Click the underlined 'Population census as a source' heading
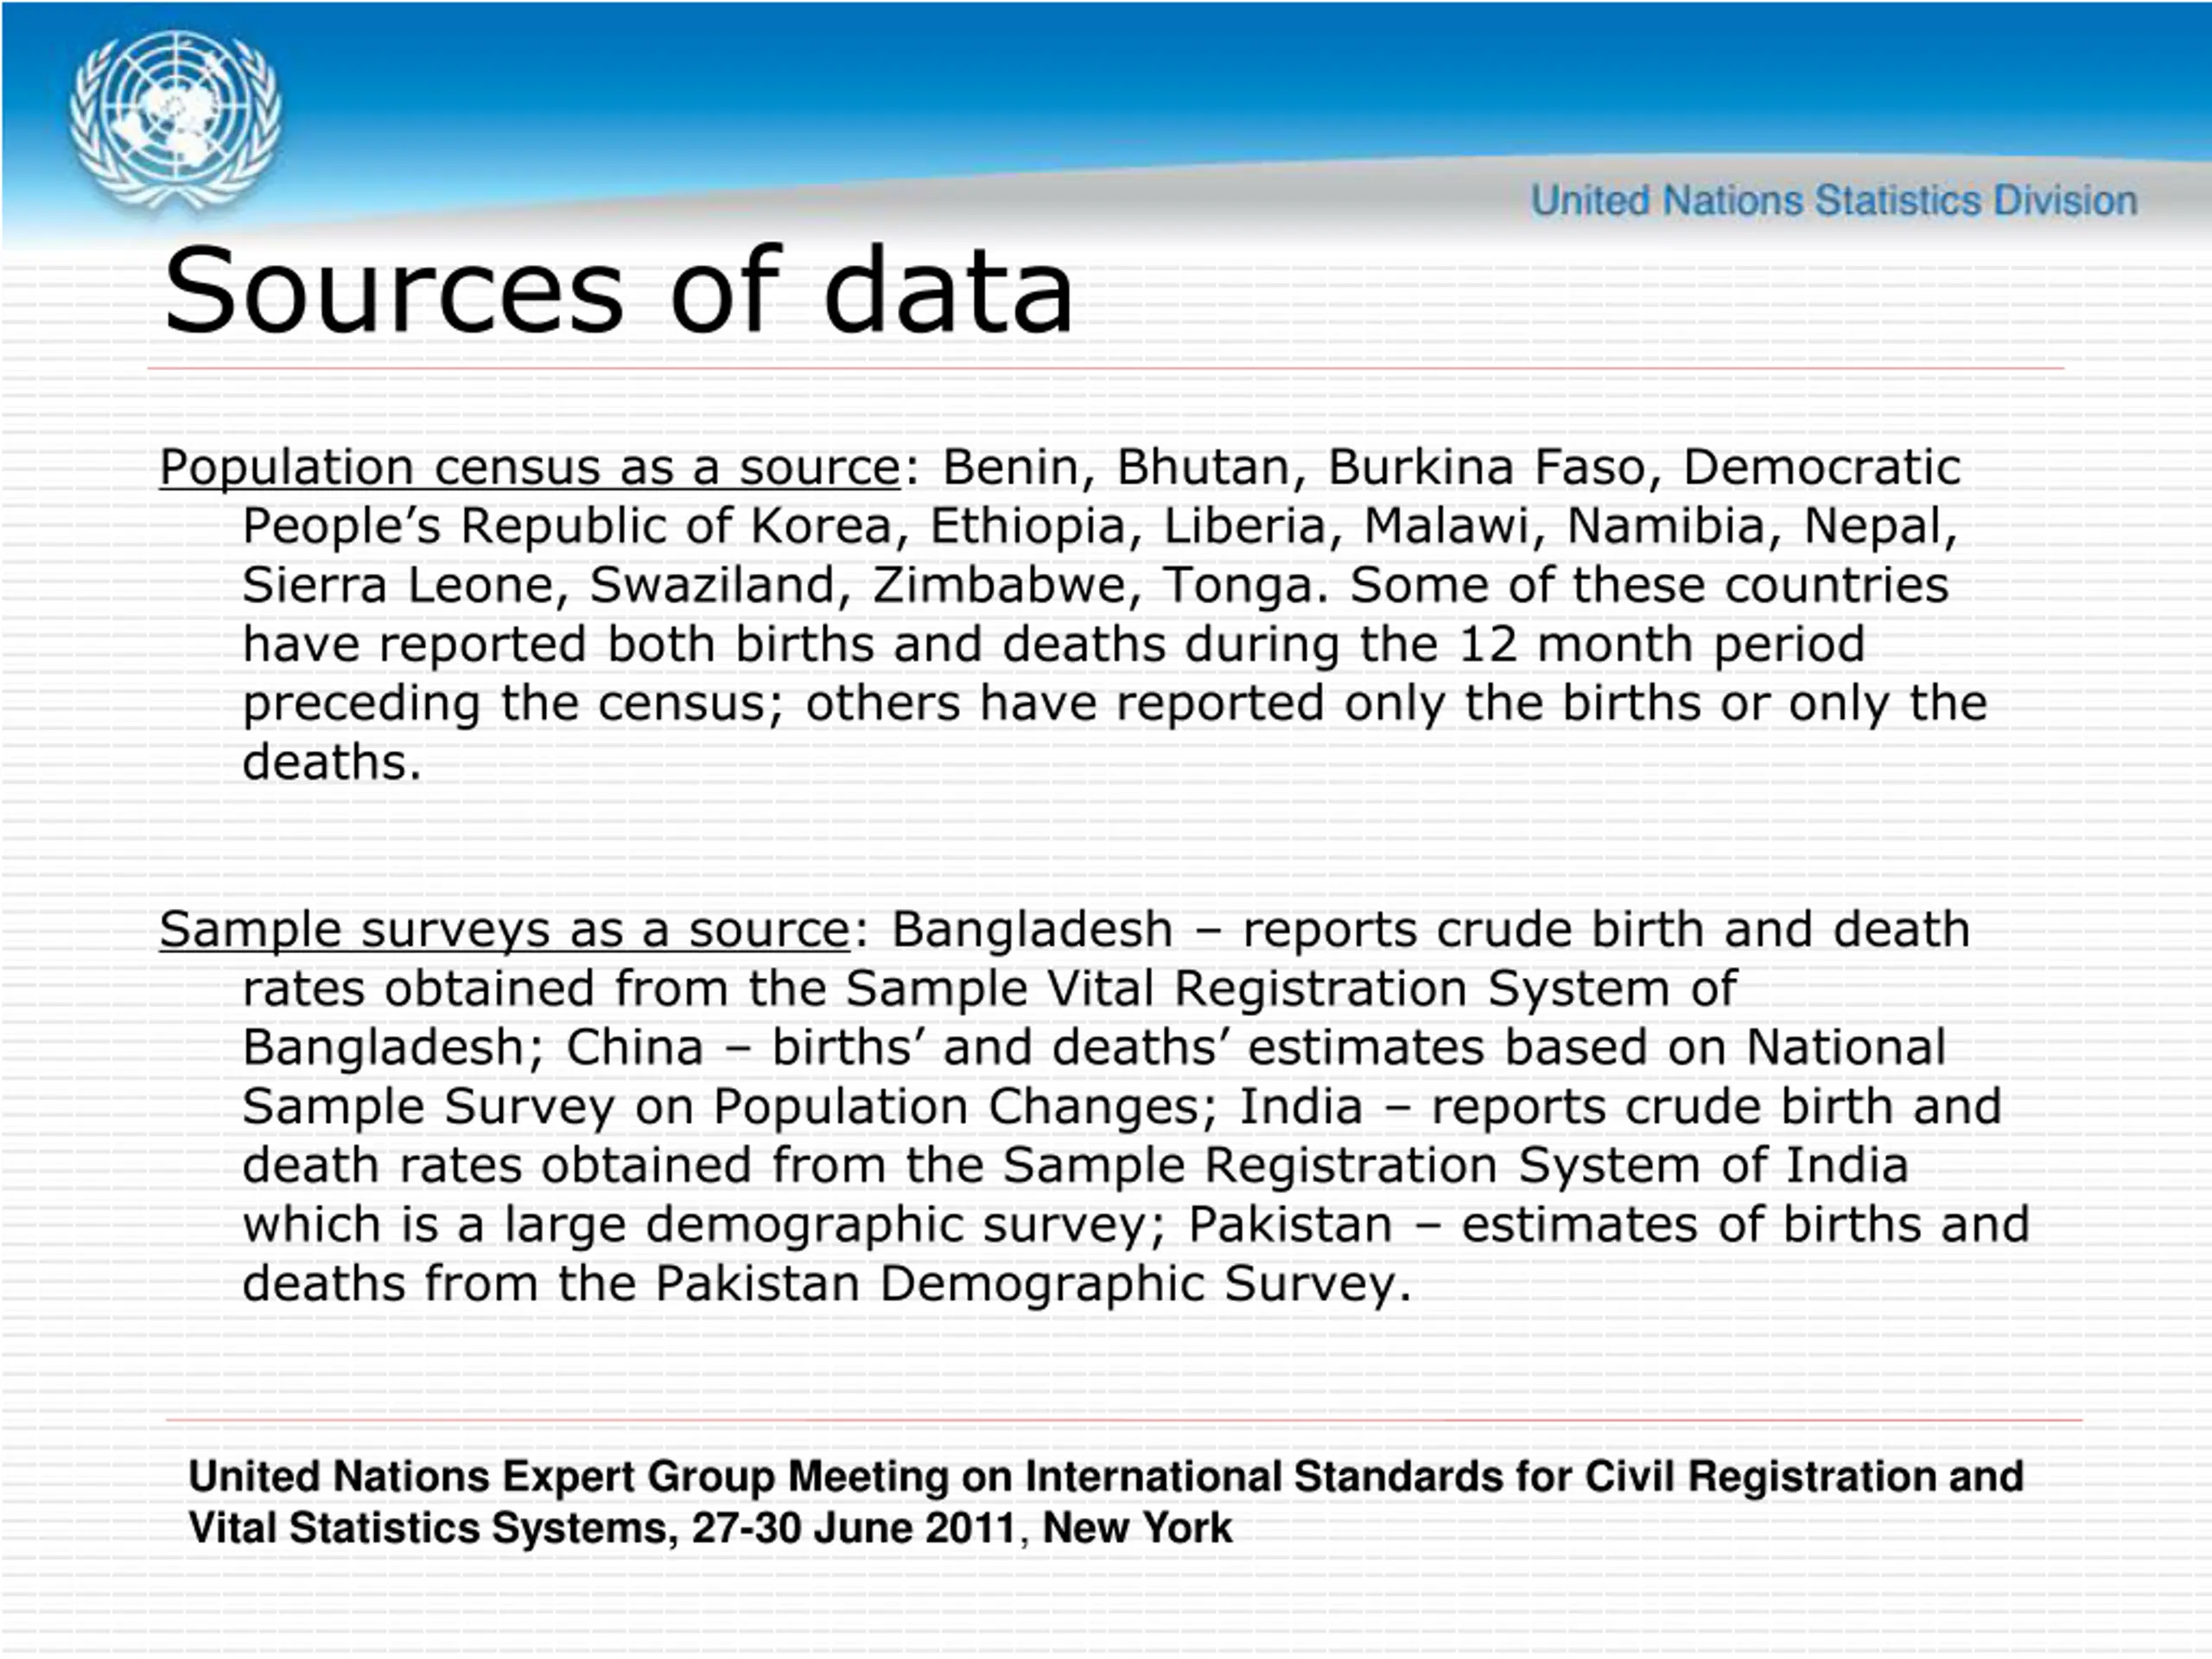The height and width of the screenshot is (1659, 2212). coord(530,468)
